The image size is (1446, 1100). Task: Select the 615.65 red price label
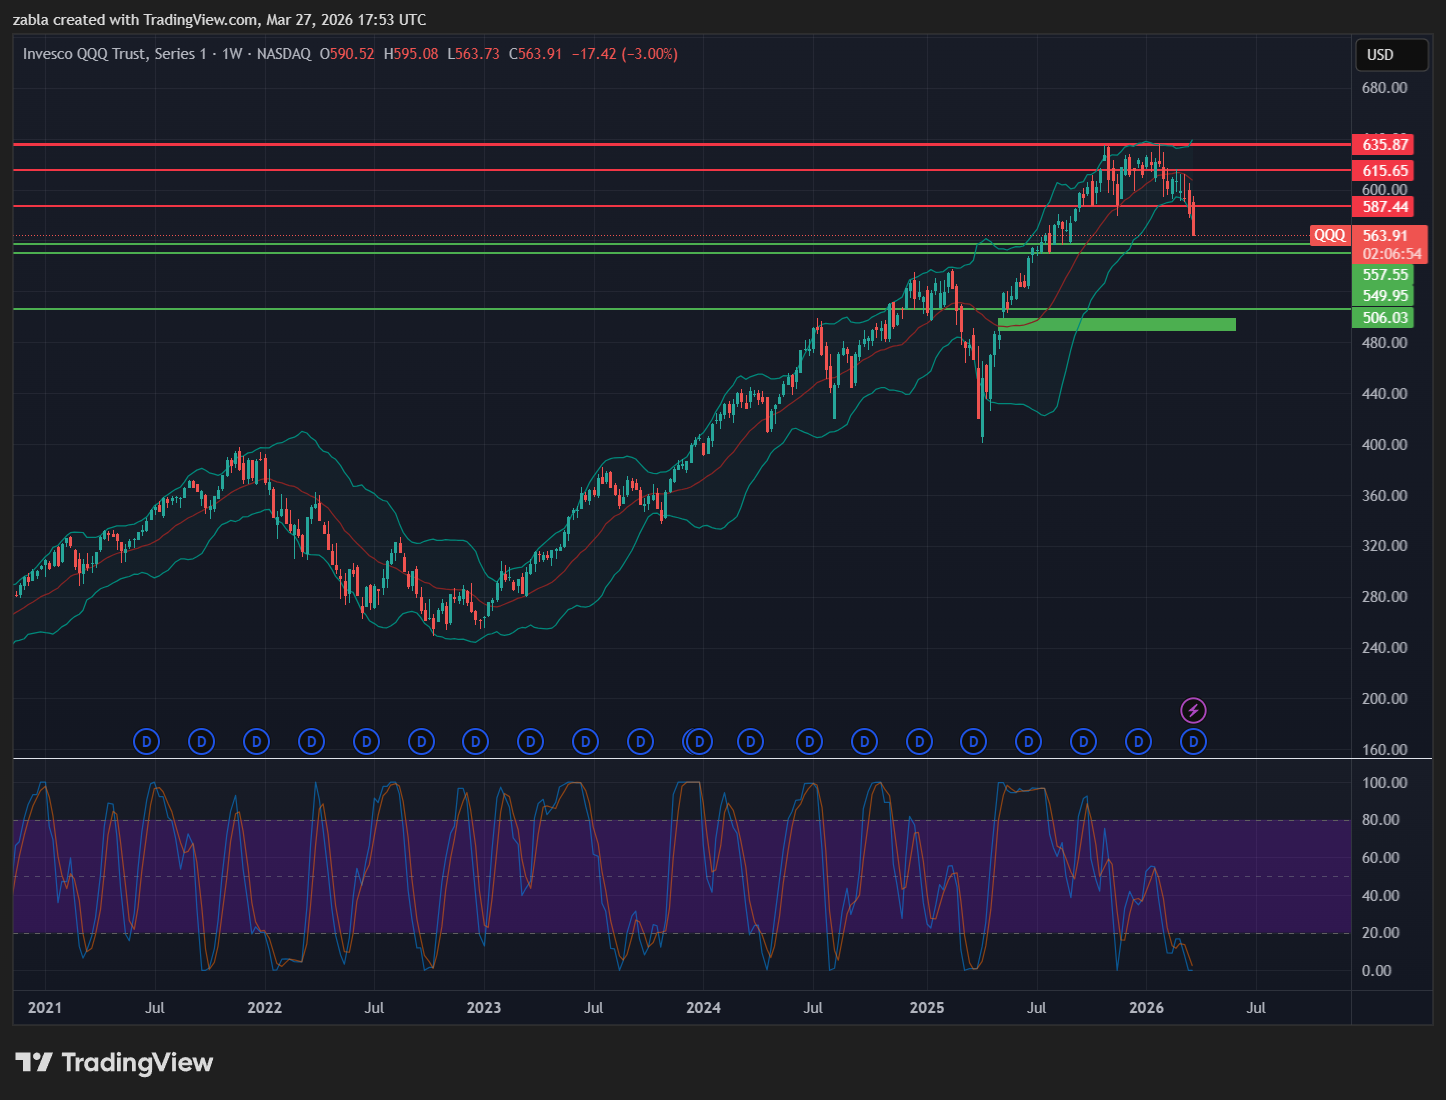1384,171
